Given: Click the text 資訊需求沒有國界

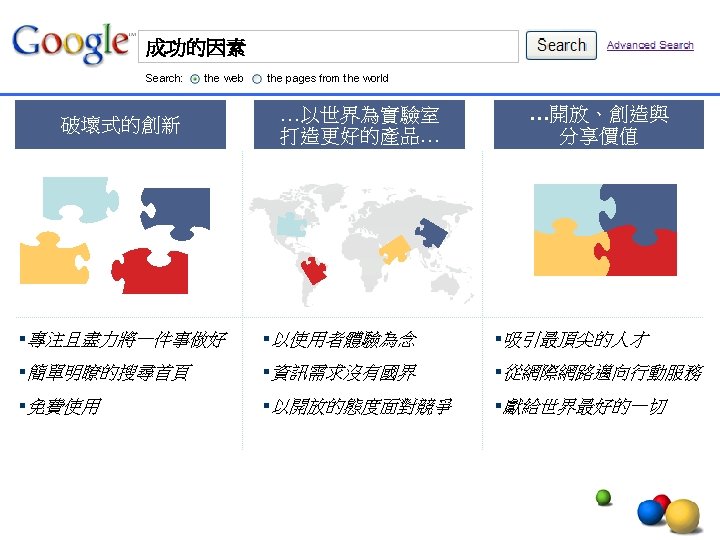Looking at the screenshot, I should coord(344,373).
